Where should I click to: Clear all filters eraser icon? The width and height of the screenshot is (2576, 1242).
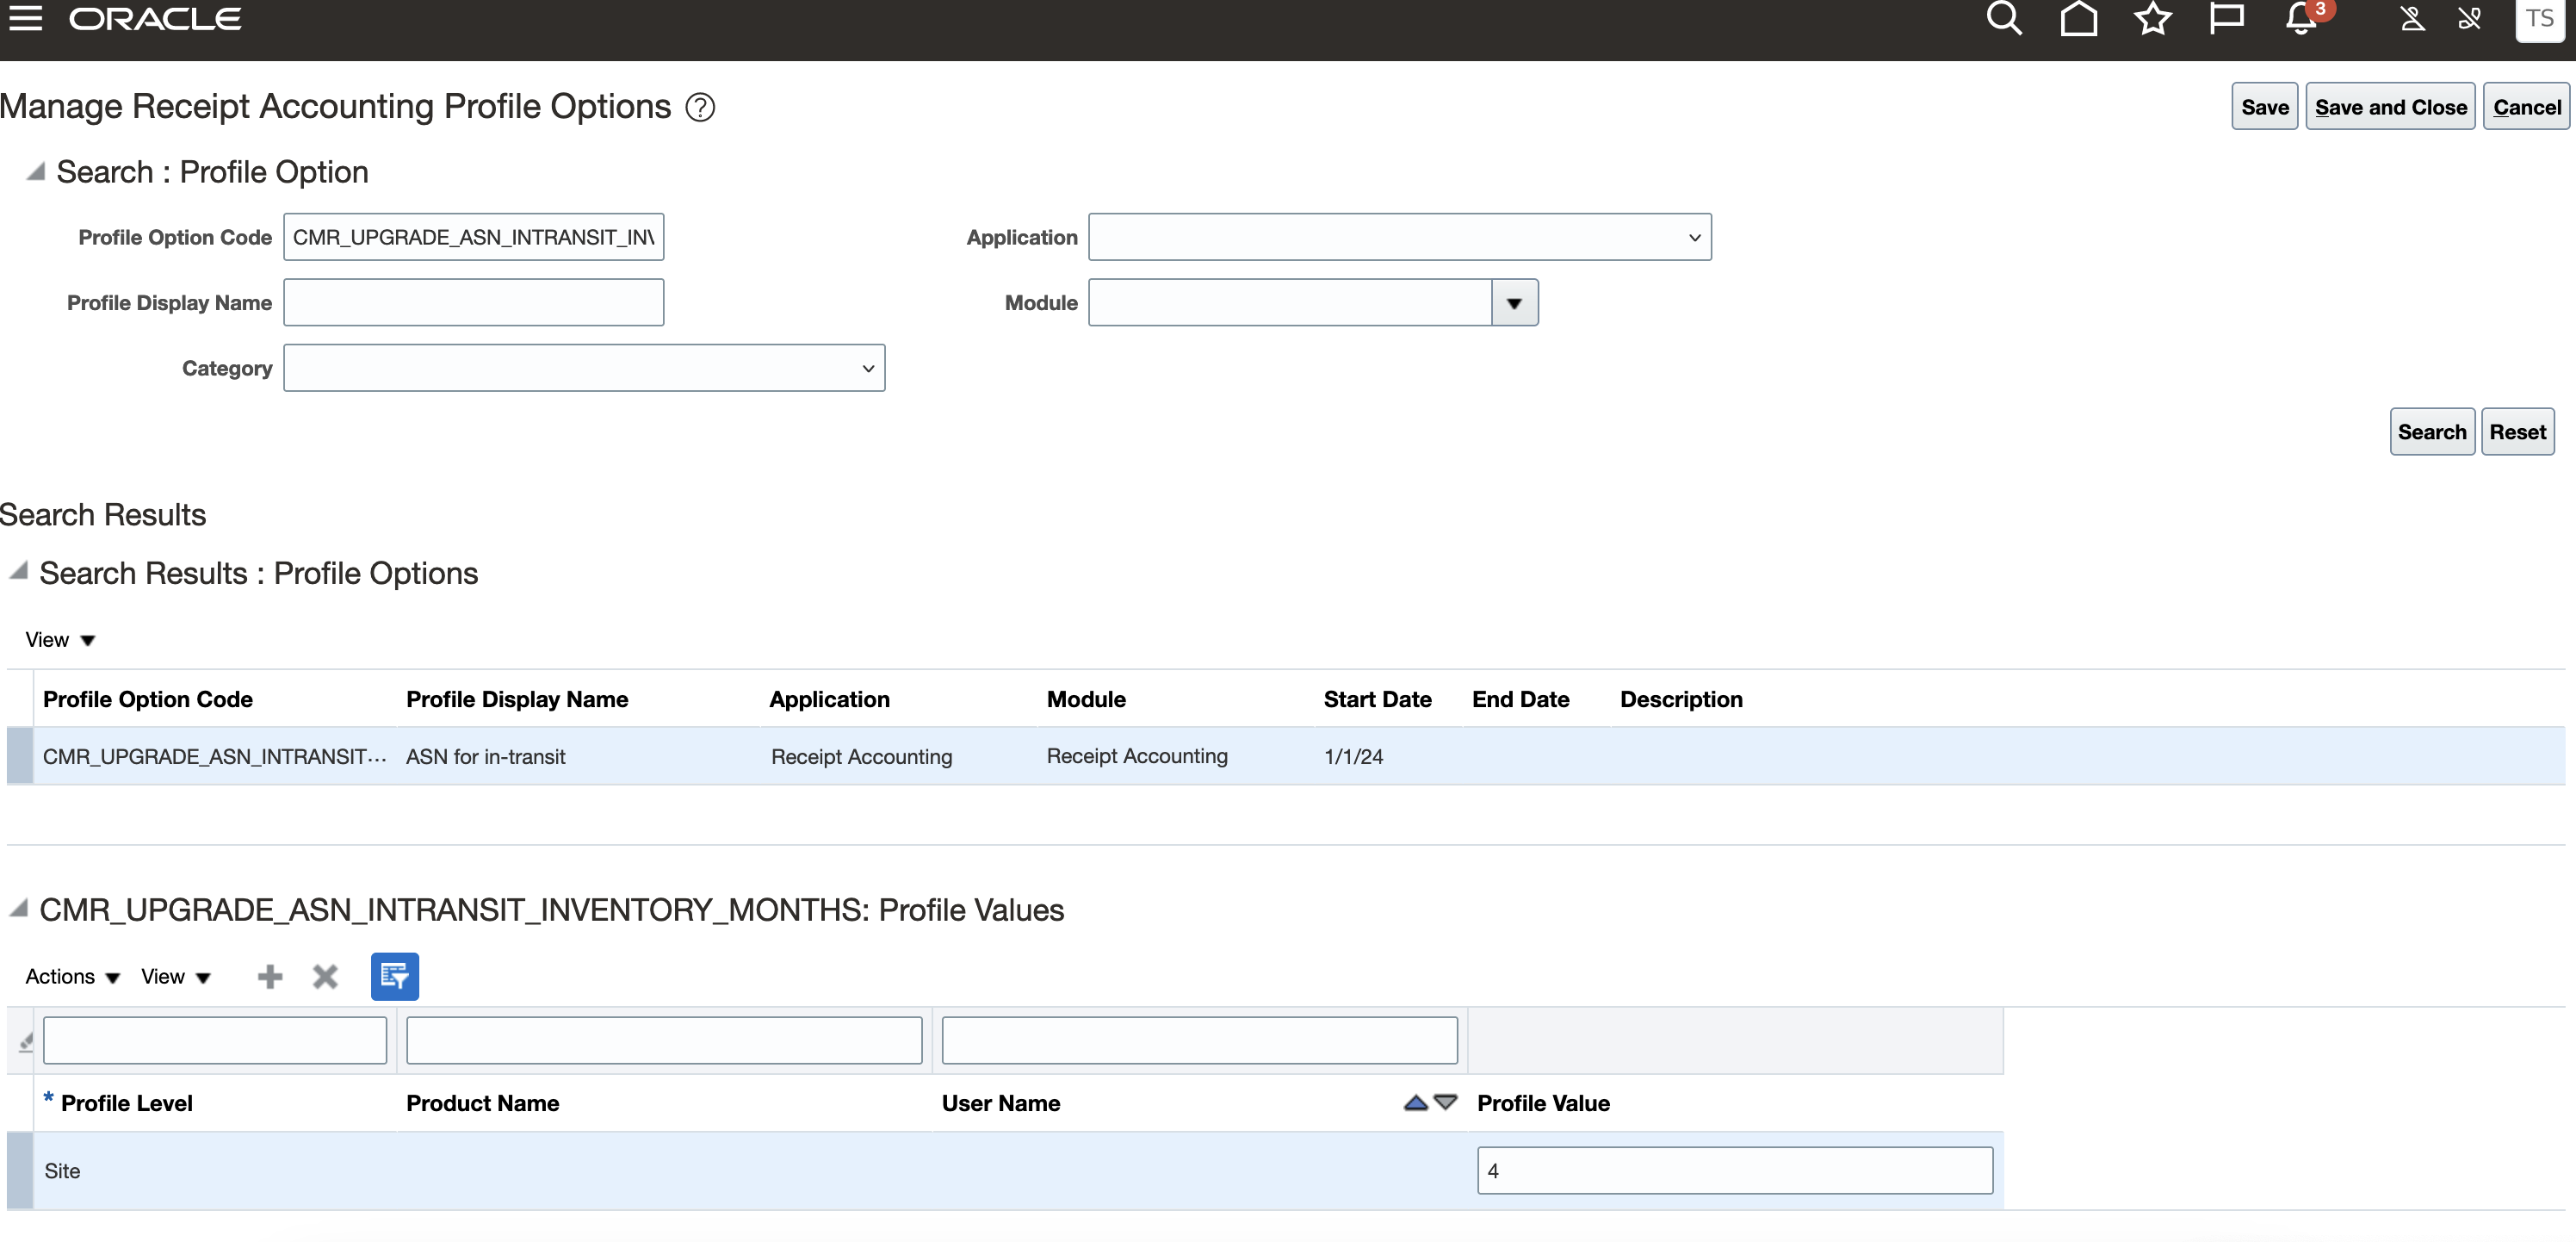click(26, 1041)
